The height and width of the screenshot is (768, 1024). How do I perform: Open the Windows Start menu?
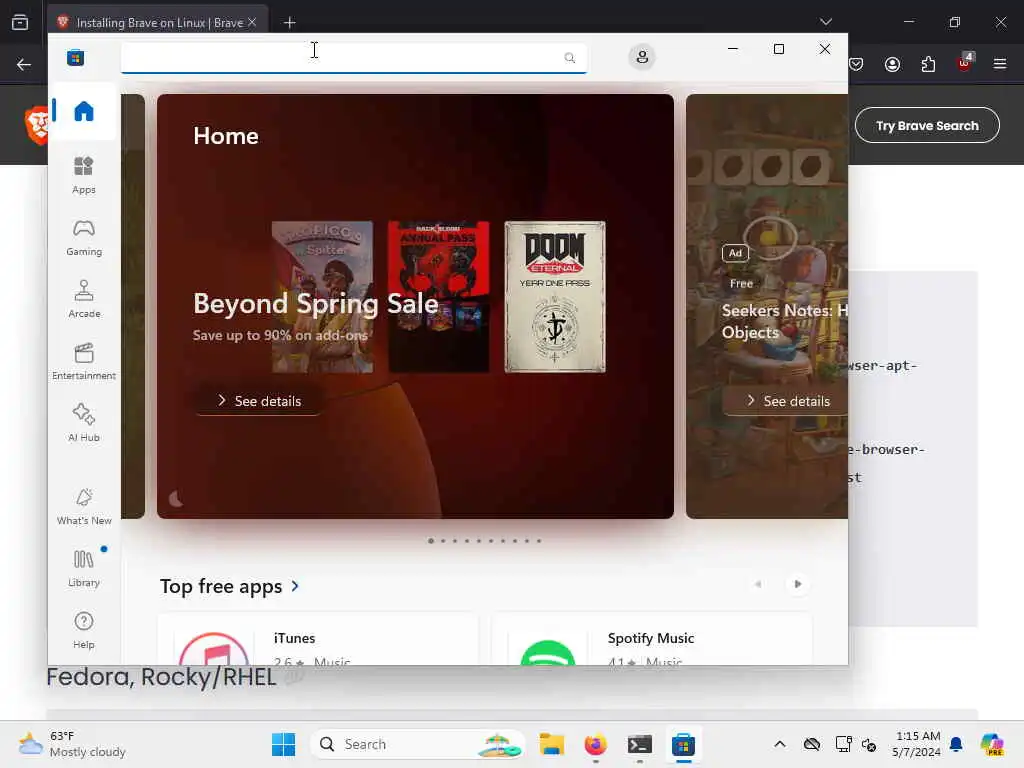click(x=283, y=744)
